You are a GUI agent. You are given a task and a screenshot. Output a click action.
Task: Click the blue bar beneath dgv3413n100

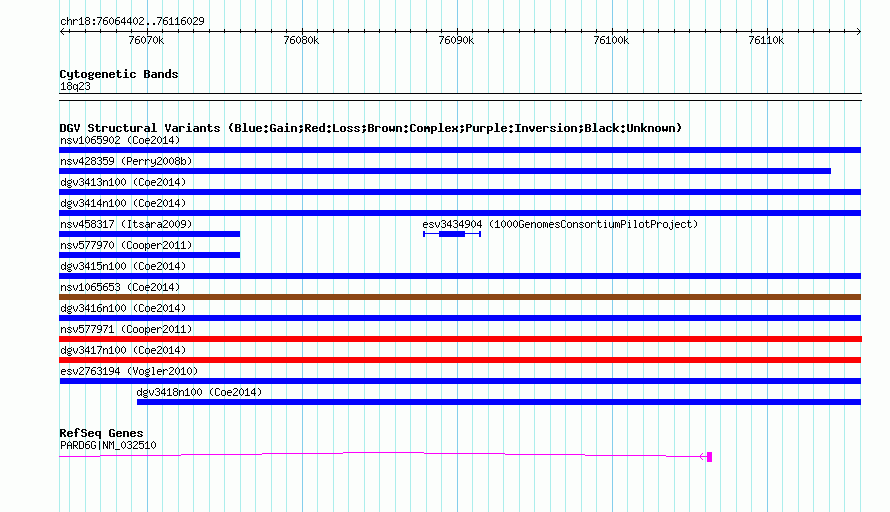(x=460, y=192)
